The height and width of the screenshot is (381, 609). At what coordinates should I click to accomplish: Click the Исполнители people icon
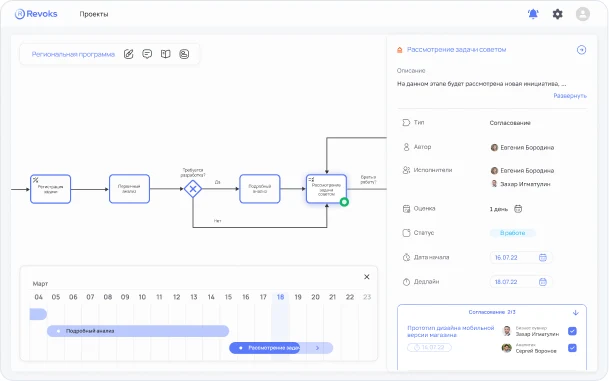406,170
